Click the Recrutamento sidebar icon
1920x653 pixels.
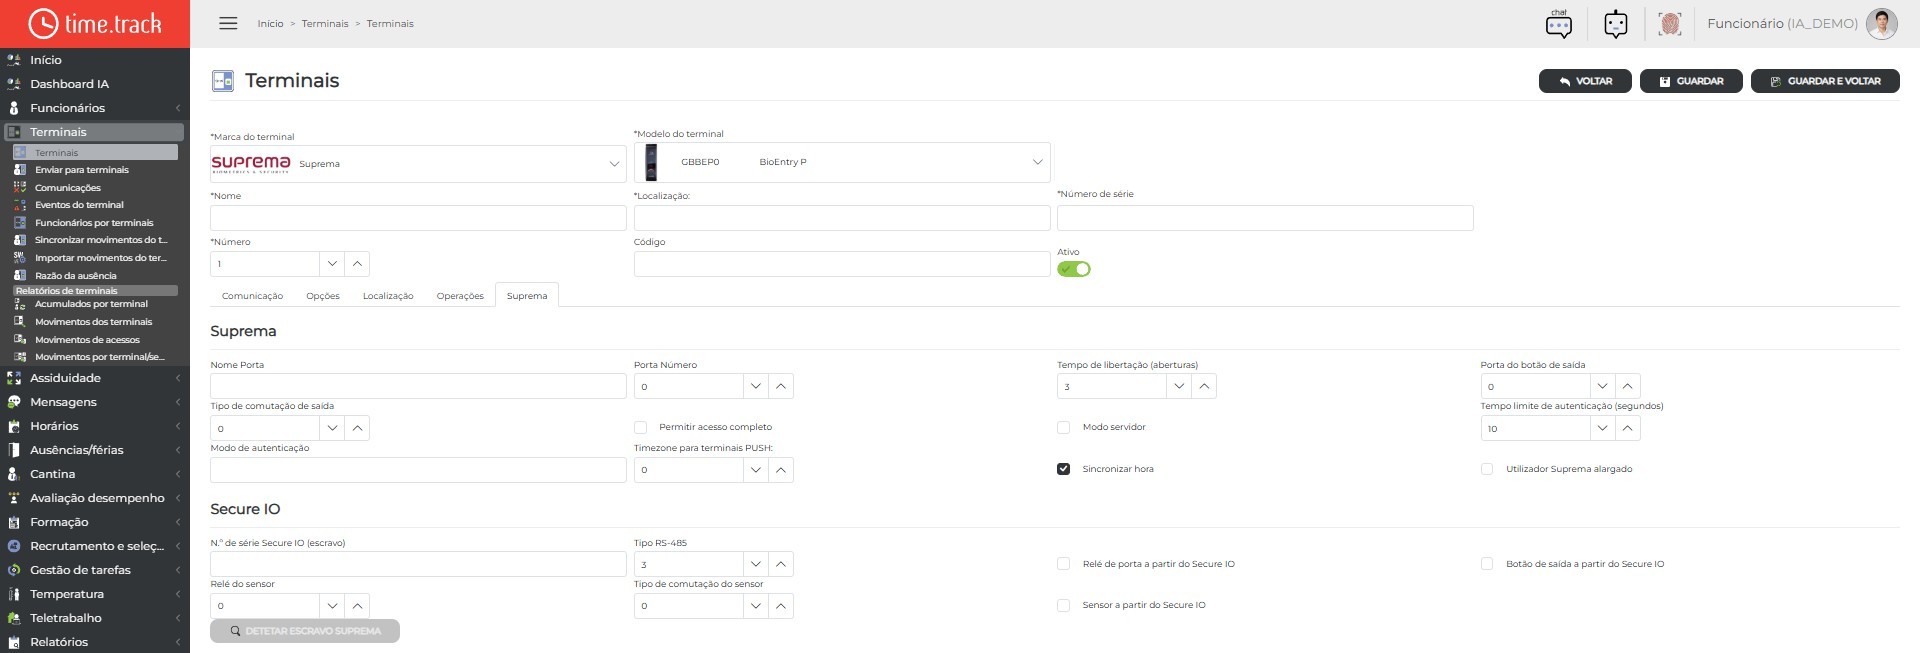point(14,546)
